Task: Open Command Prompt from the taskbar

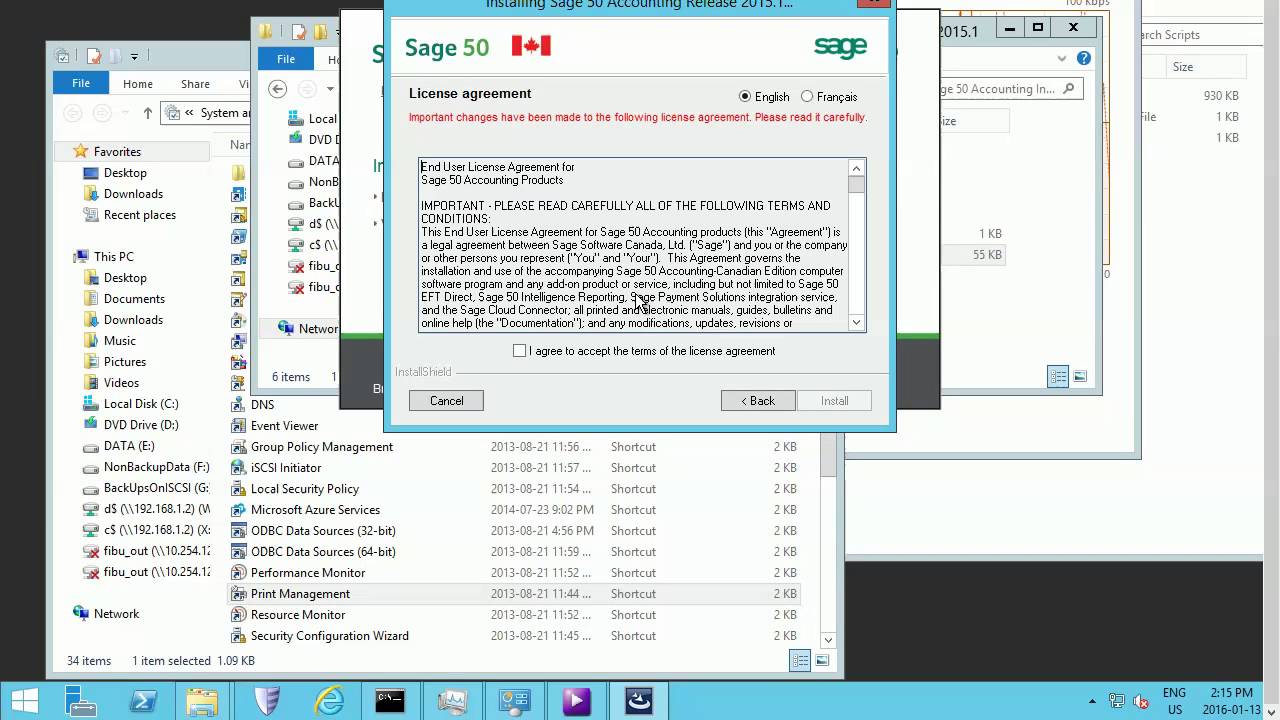Action: tap(390, 701)
